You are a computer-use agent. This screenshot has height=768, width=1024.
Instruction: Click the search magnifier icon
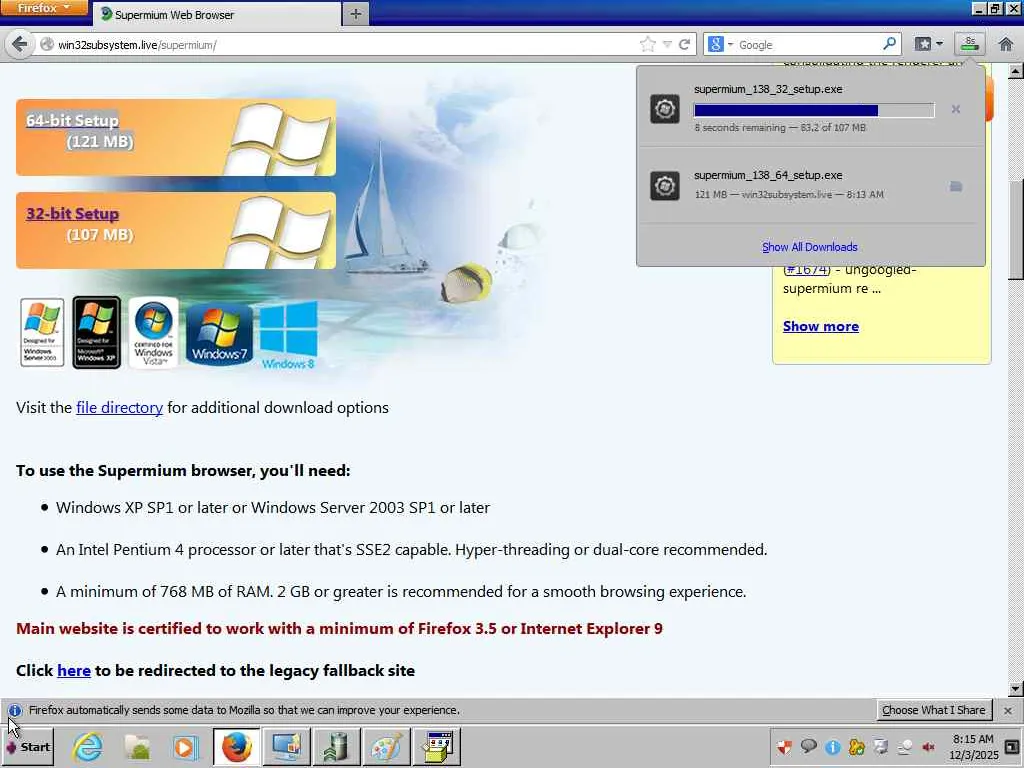click(889, 44)
